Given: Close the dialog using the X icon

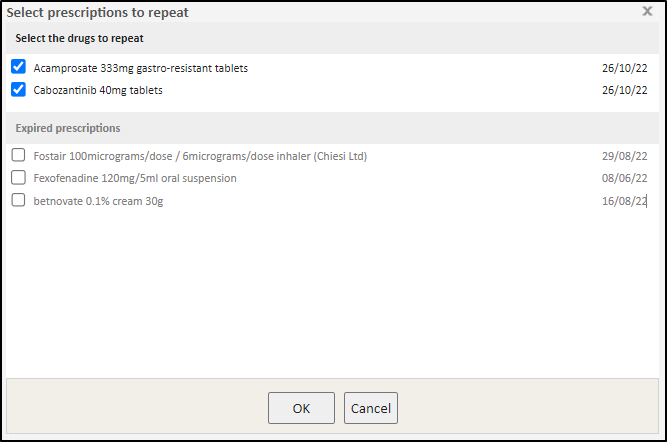Looking at the screenshot, I should 648,12.
